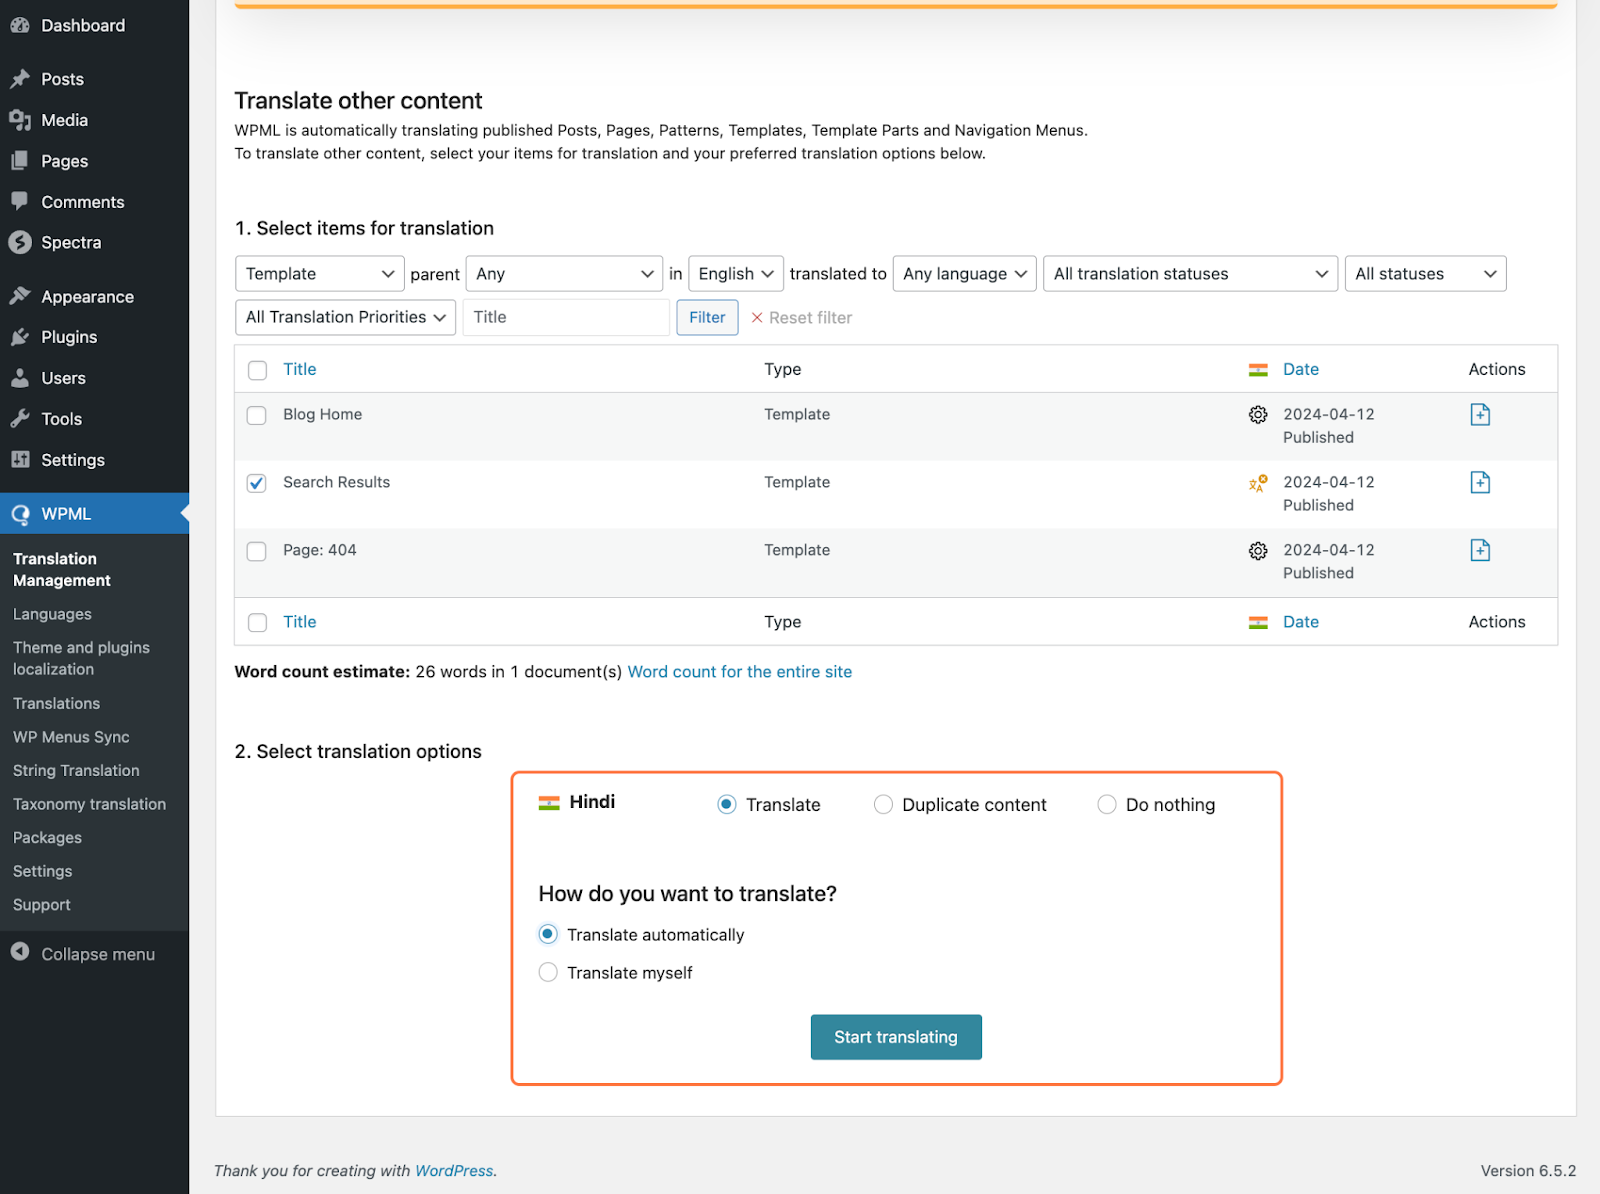Image resolution: width=1600 pixels, height=1194 pixels.
Task: Click the Plugins plug icon
Action: [x=20, y=337]
